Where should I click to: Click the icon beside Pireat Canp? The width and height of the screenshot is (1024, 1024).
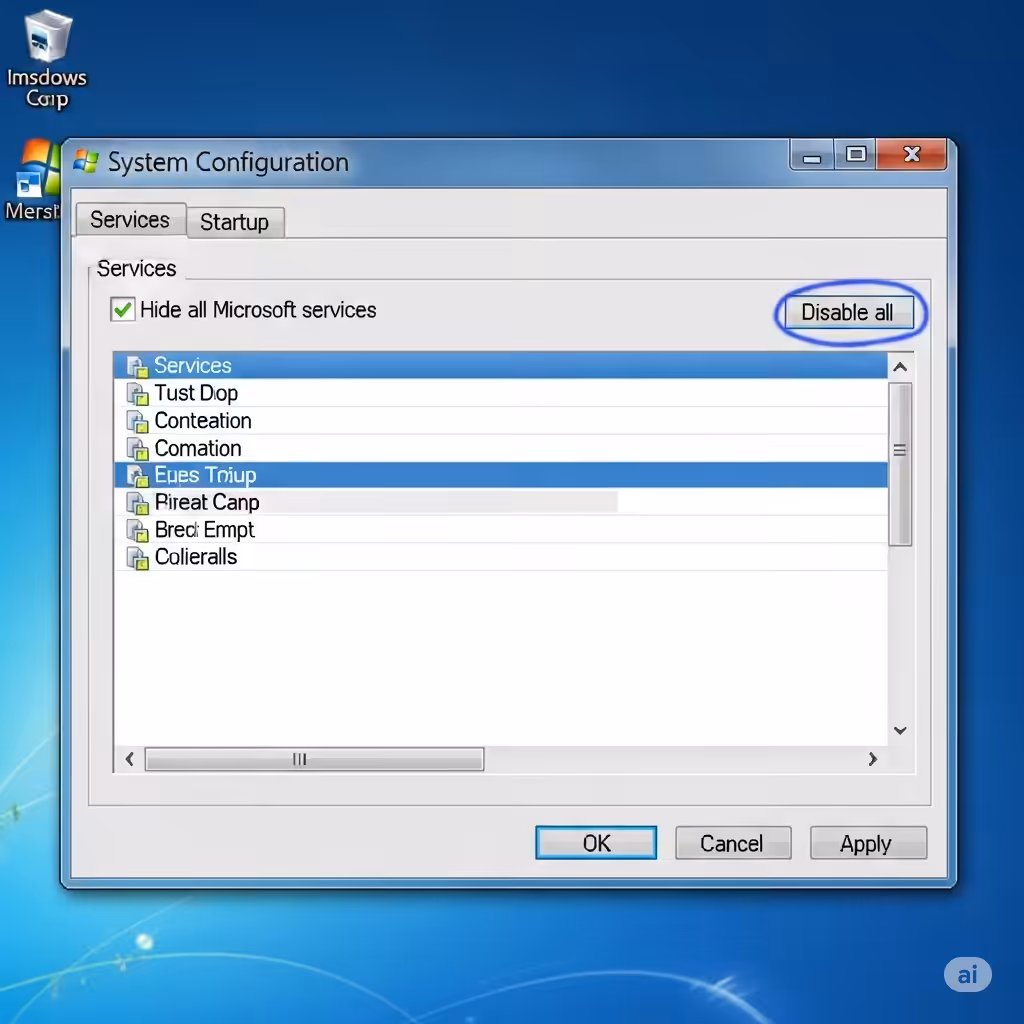(137, 503)
